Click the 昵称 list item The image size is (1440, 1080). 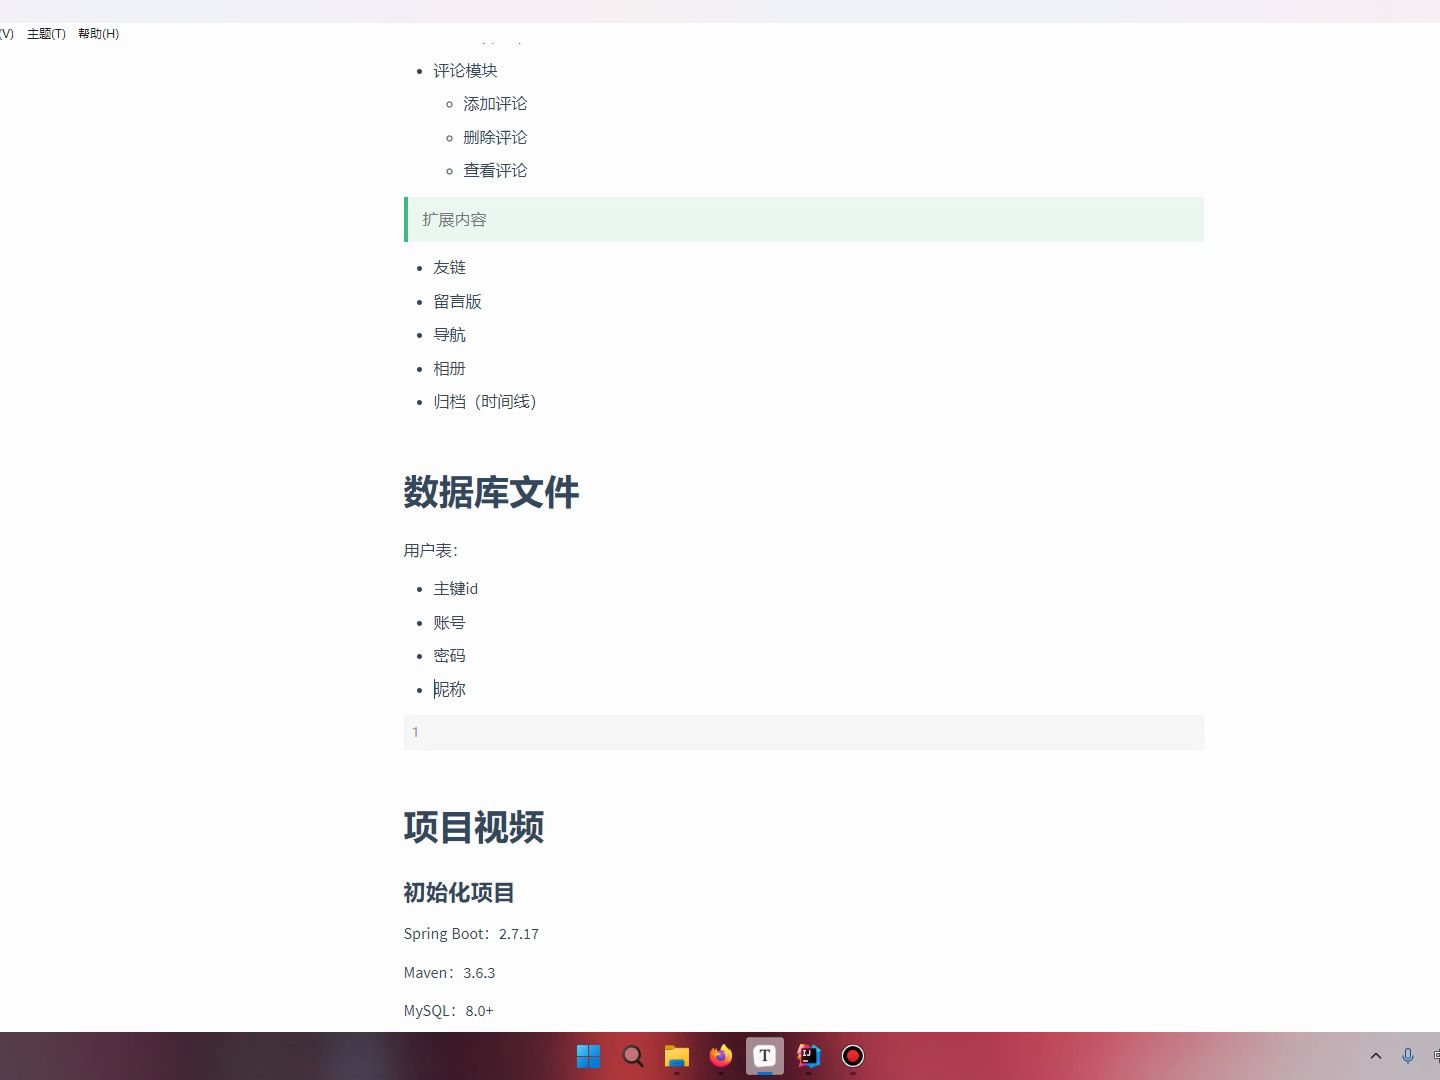click(x=450, y=690)
